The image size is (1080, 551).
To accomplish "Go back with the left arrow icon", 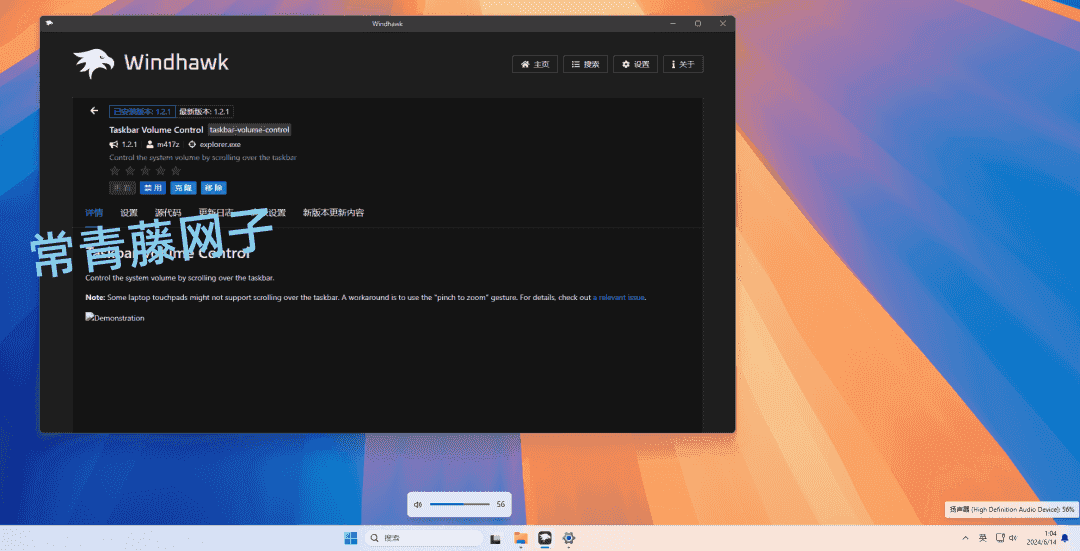I will tap(94, 111).
